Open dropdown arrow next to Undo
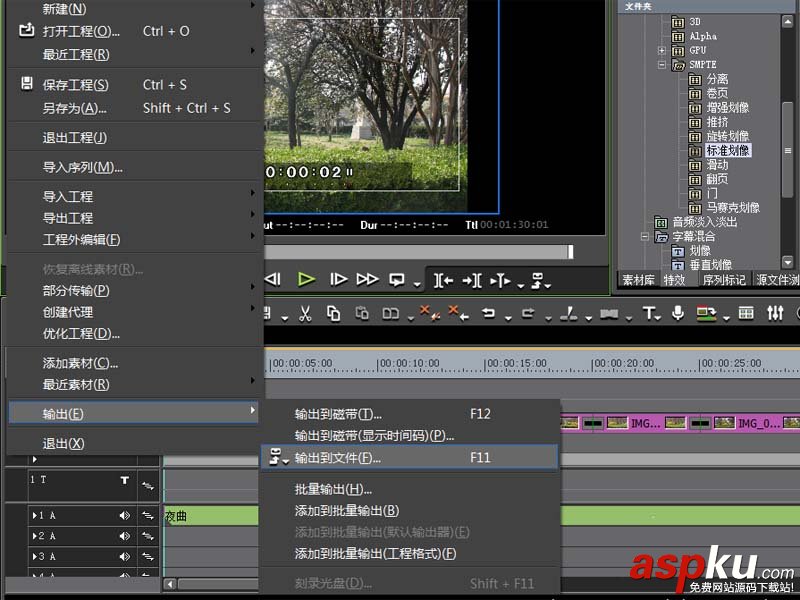This screenshot has height=600, width=800. [508, 319]
